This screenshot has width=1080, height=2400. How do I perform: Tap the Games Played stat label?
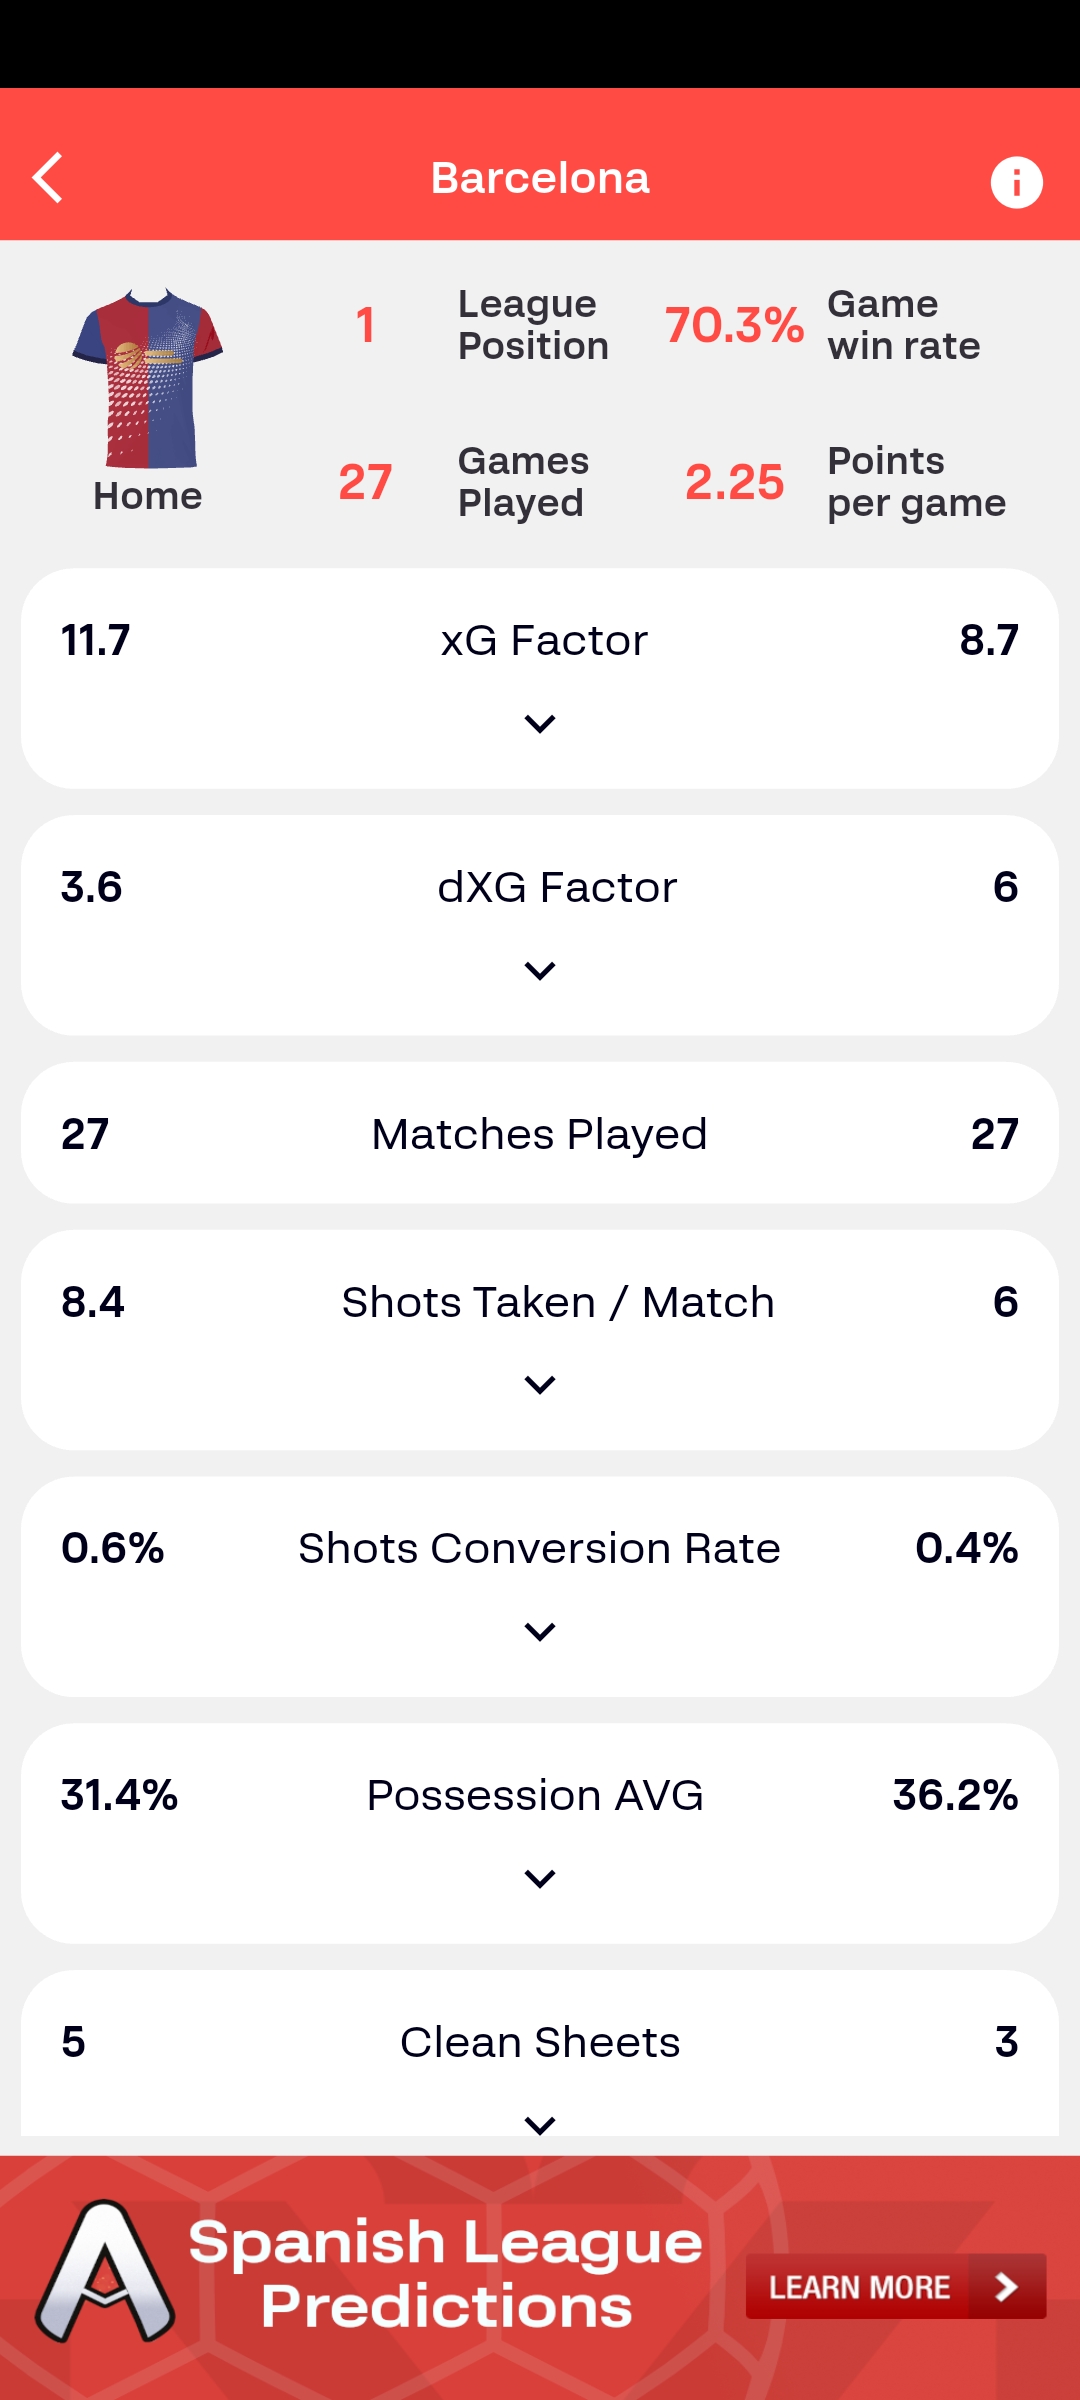(x=522, y=482)
